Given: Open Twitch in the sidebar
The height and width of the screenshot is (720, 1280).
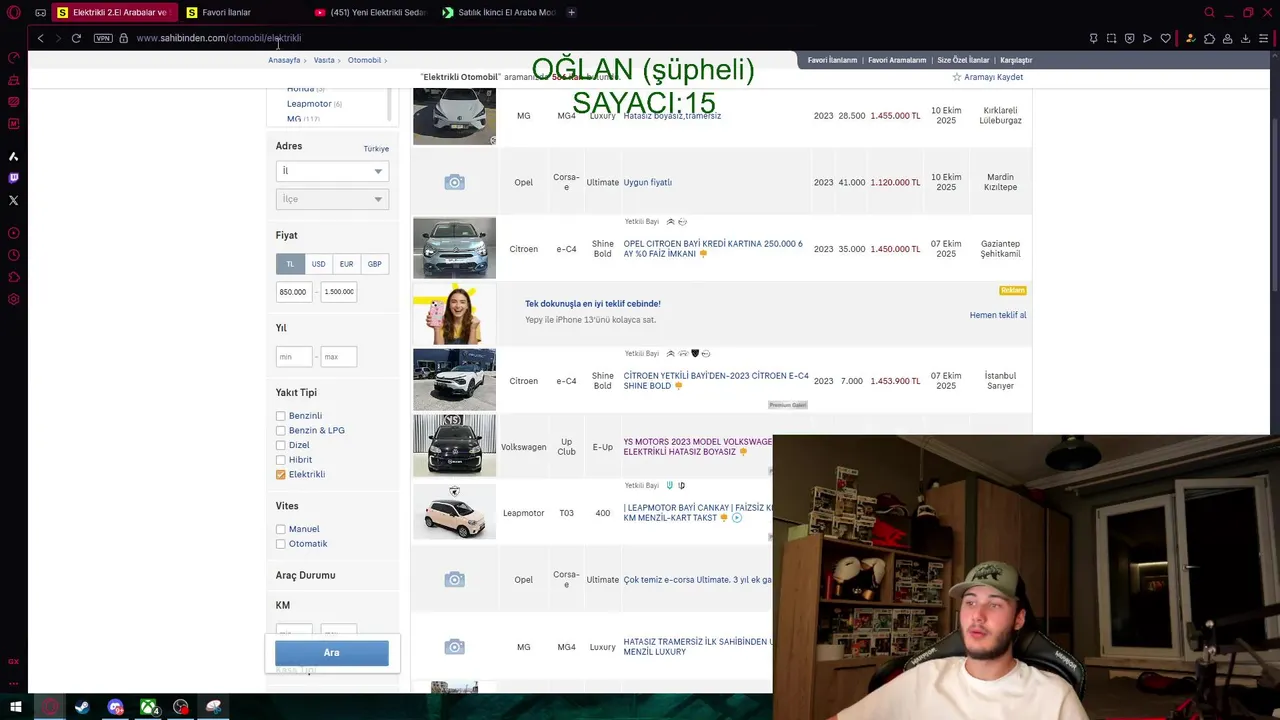Looking at the screenshot, I should coord(14,178).
